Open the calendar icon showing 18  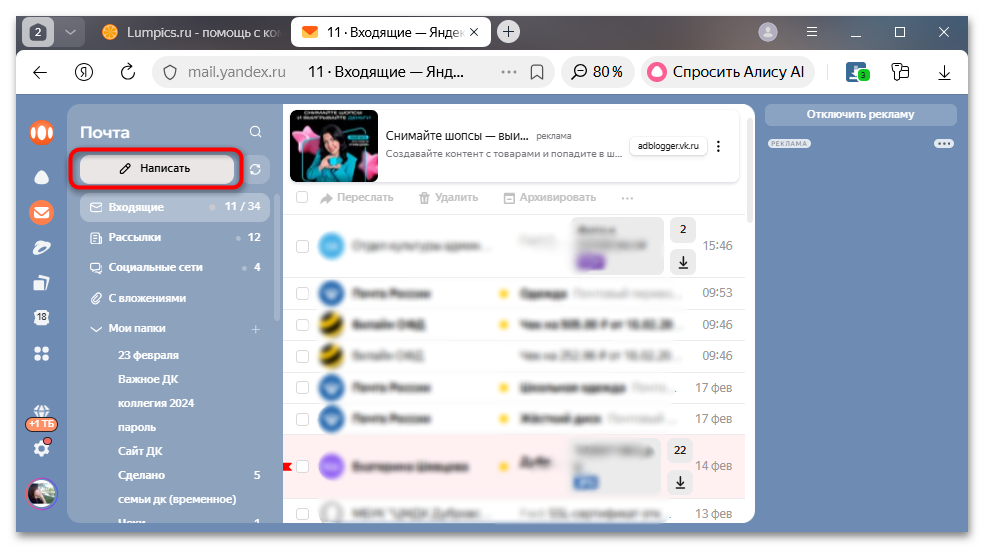pos(41,317)
